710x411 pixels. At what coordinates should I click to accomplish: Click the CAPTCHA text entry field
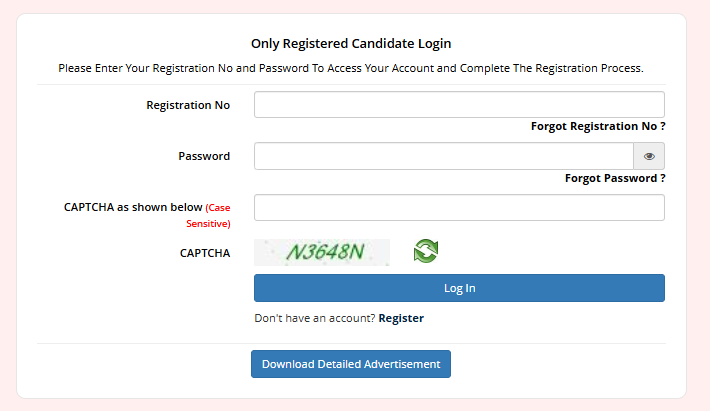[x=459, y=207]
